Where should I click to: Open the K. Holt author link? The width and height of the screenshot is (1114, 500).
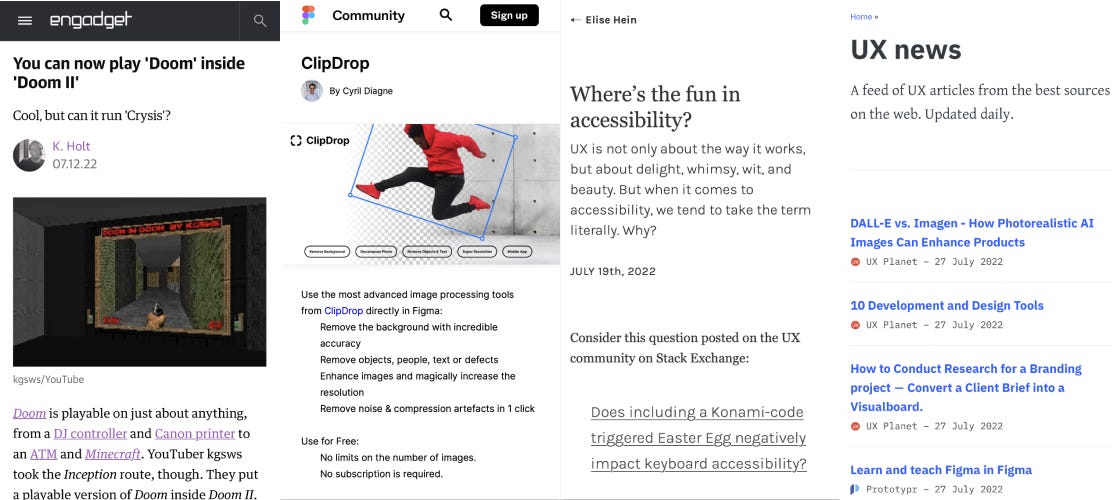(x=71, y=146)
